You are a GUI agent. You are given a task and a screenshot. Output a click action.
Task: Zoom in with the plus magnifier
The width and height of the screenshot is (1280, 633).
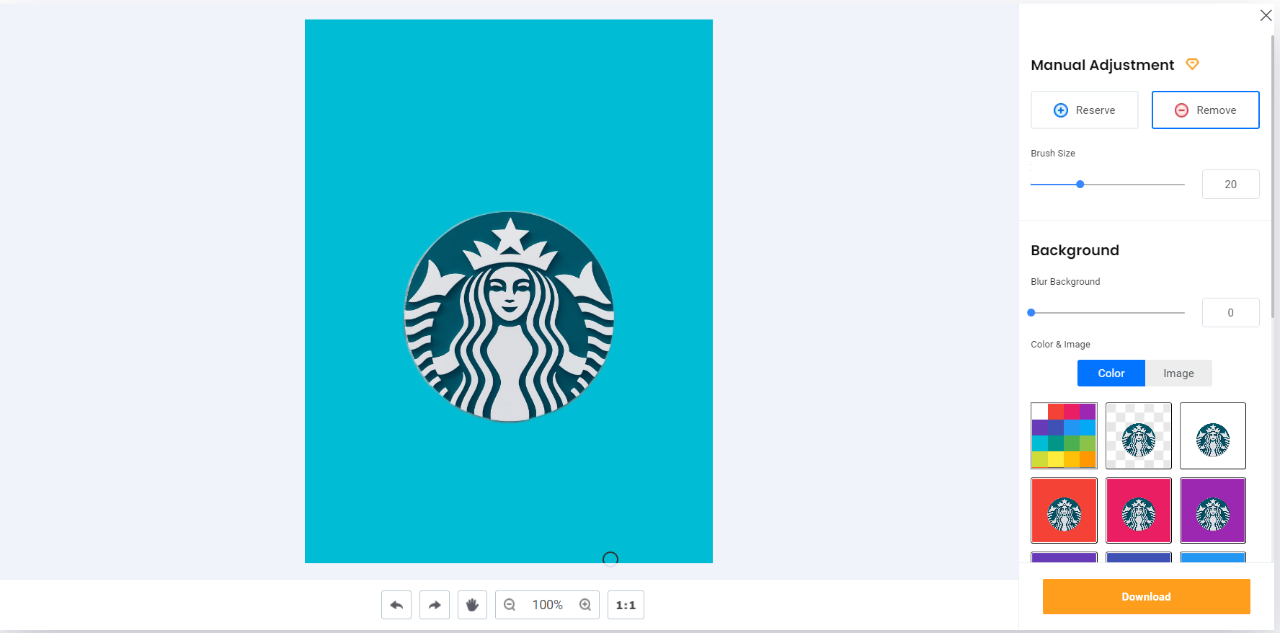(x=586, y=605)
